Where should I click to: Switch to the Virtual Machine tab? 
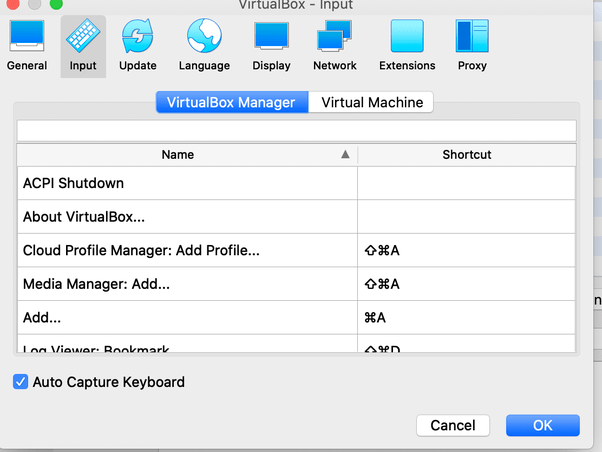pyautogui.click(x=371, y=102)
